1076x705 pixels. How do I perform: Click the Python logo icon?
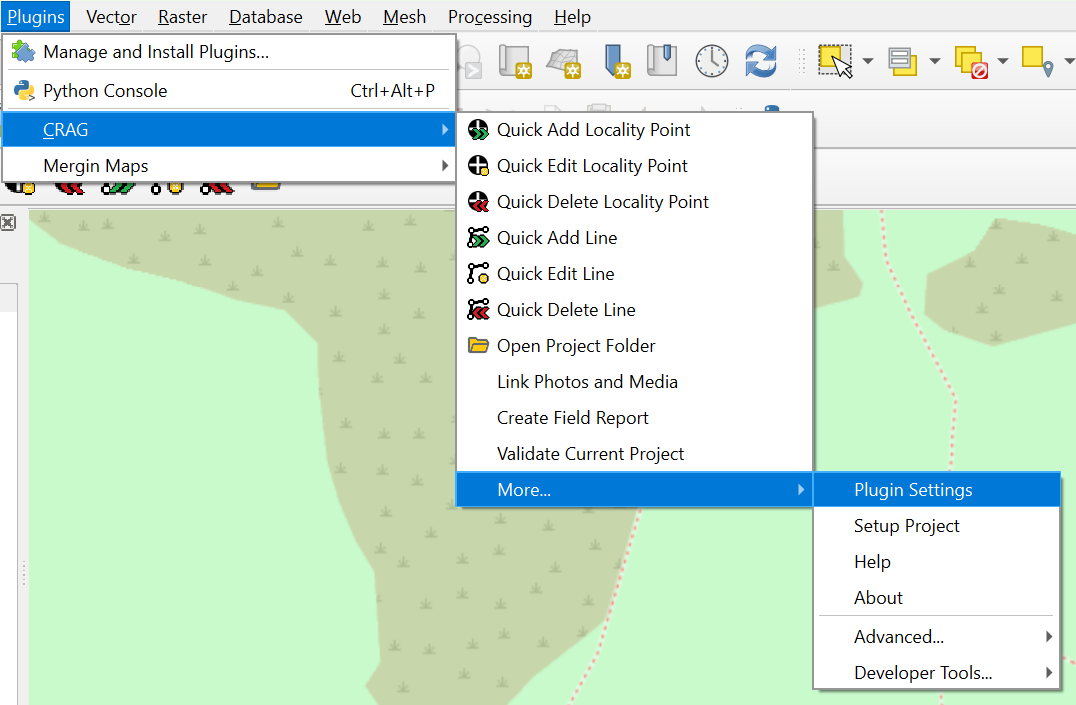(24, 91)
